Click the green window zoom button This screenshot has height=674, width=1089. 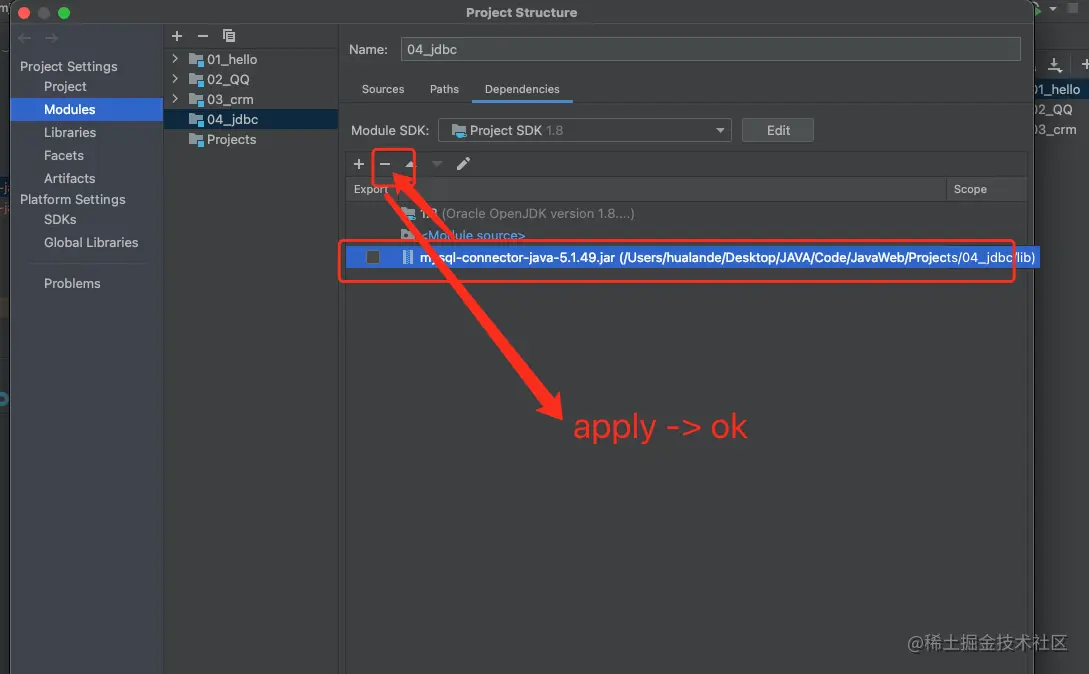[x=64, y=13]
